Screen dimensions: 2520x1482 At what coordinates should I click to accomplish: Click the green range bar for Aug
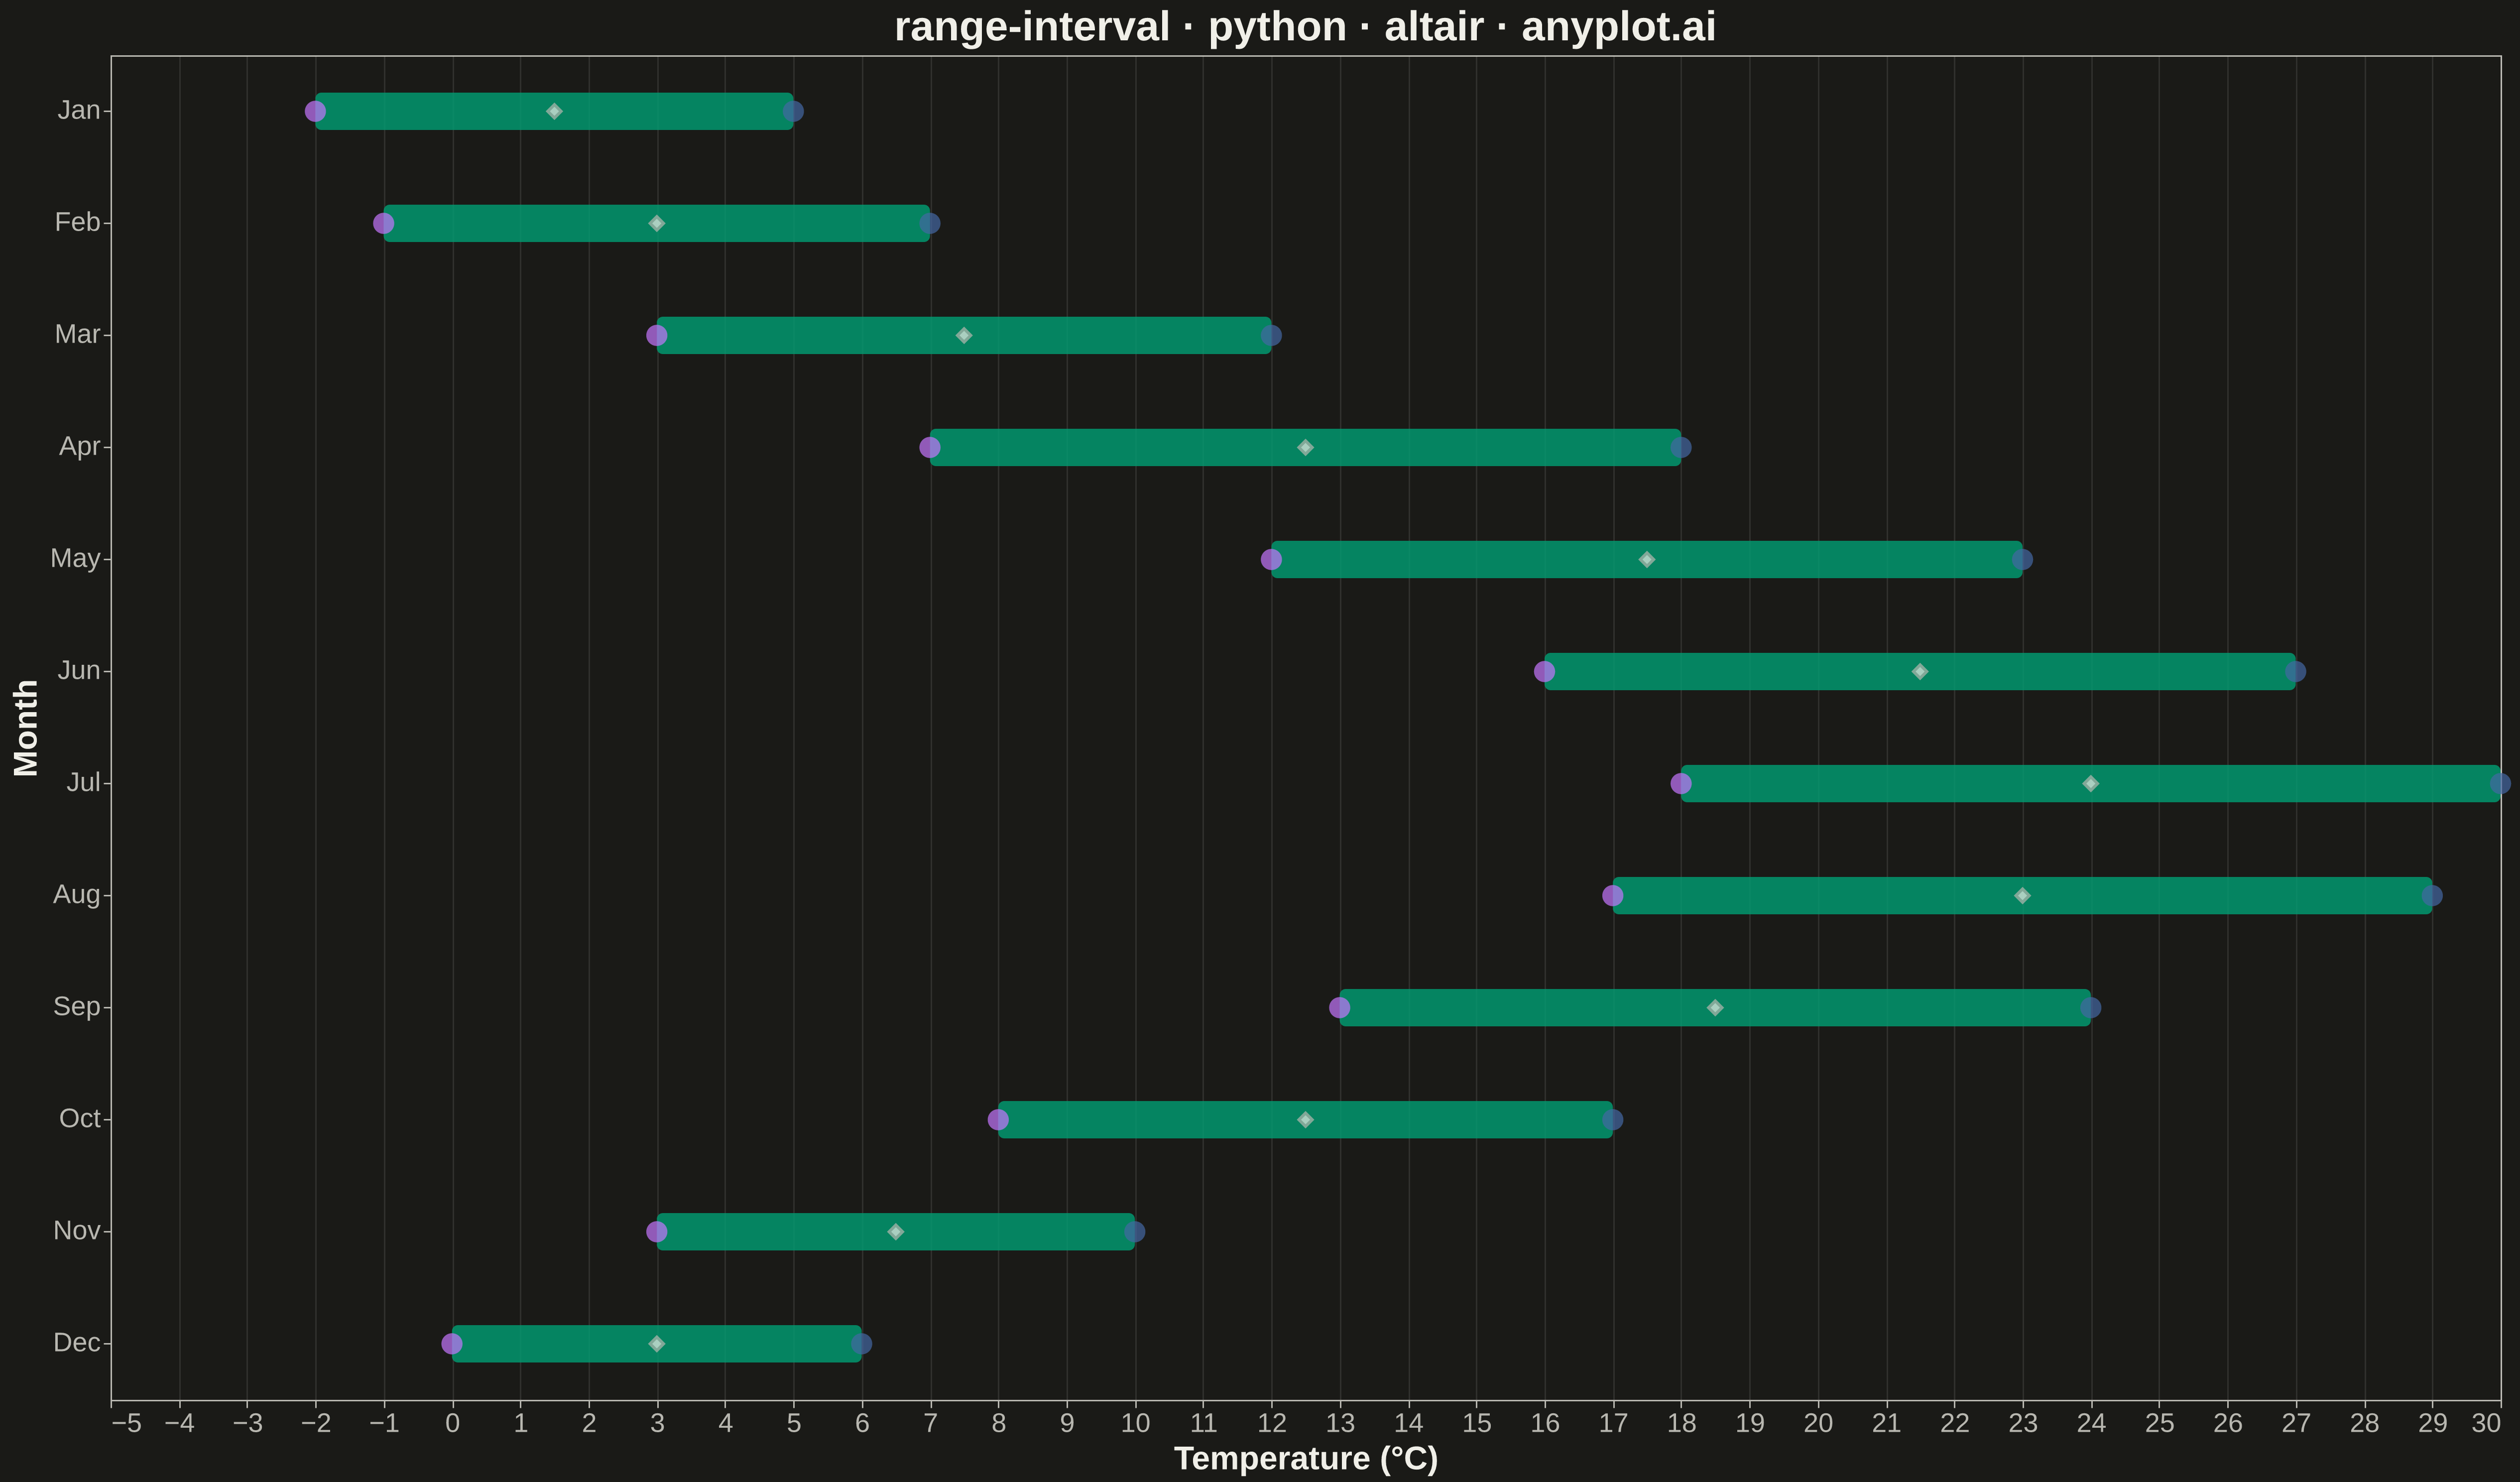pyautogui.click(x=2022, y=895)
